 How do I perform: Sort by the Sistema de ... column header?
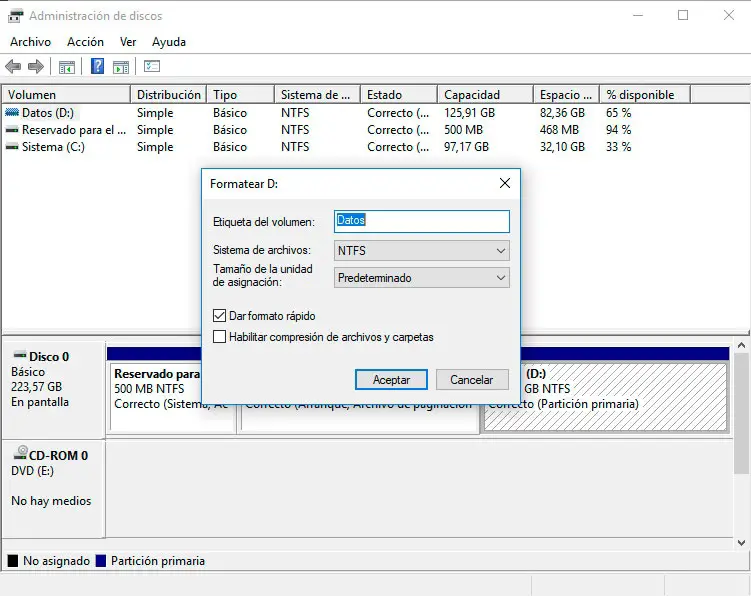click(x=318, y=94)
